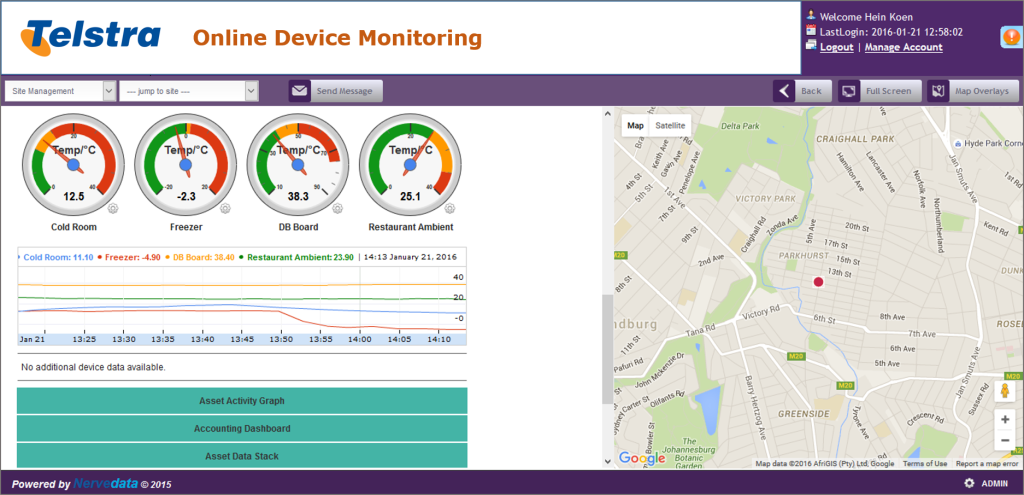This screenshot has height=495, width=1024.
Task: Click the Cold Room temperature gauge
Action: coord(73,165)
